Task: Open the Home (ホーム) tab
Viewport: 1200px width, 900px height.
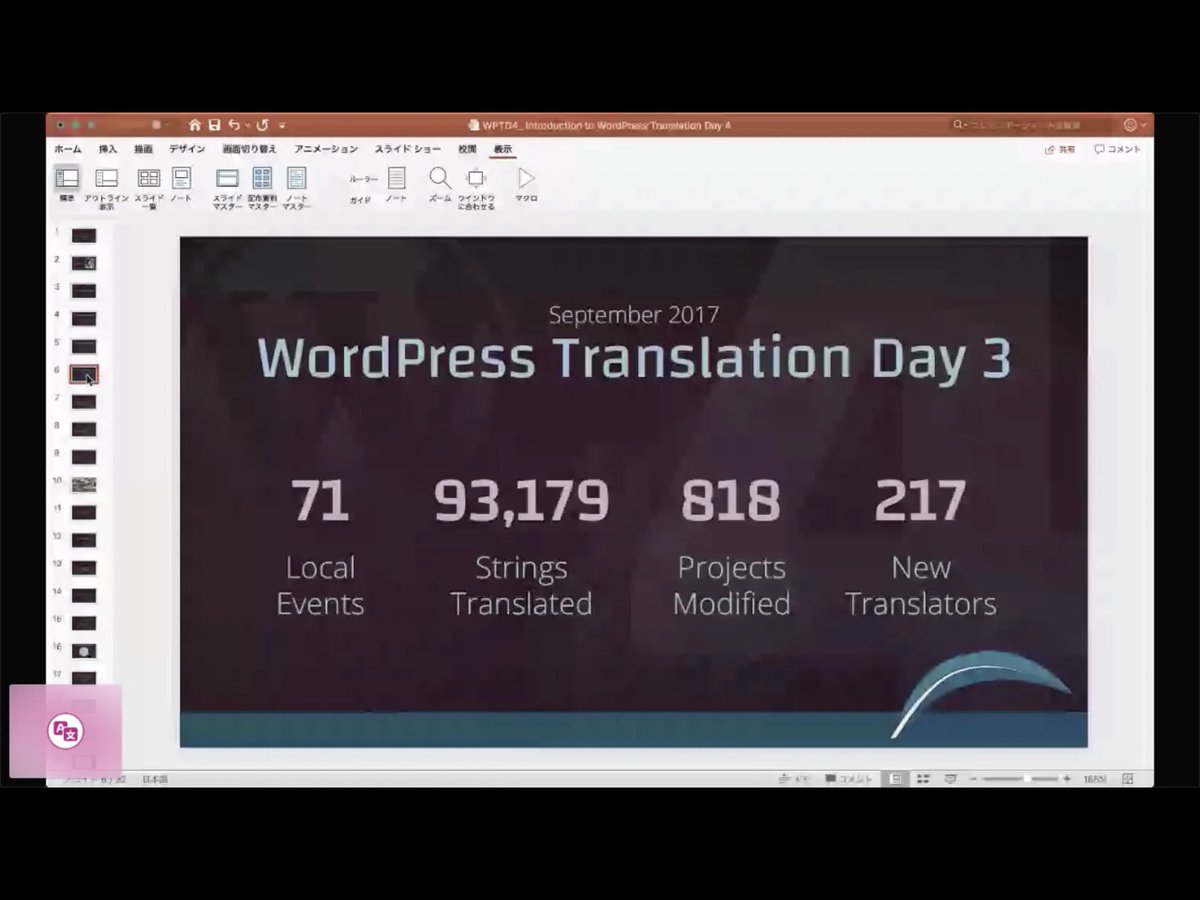Action: pyautogui.click(x=68, y=149)
